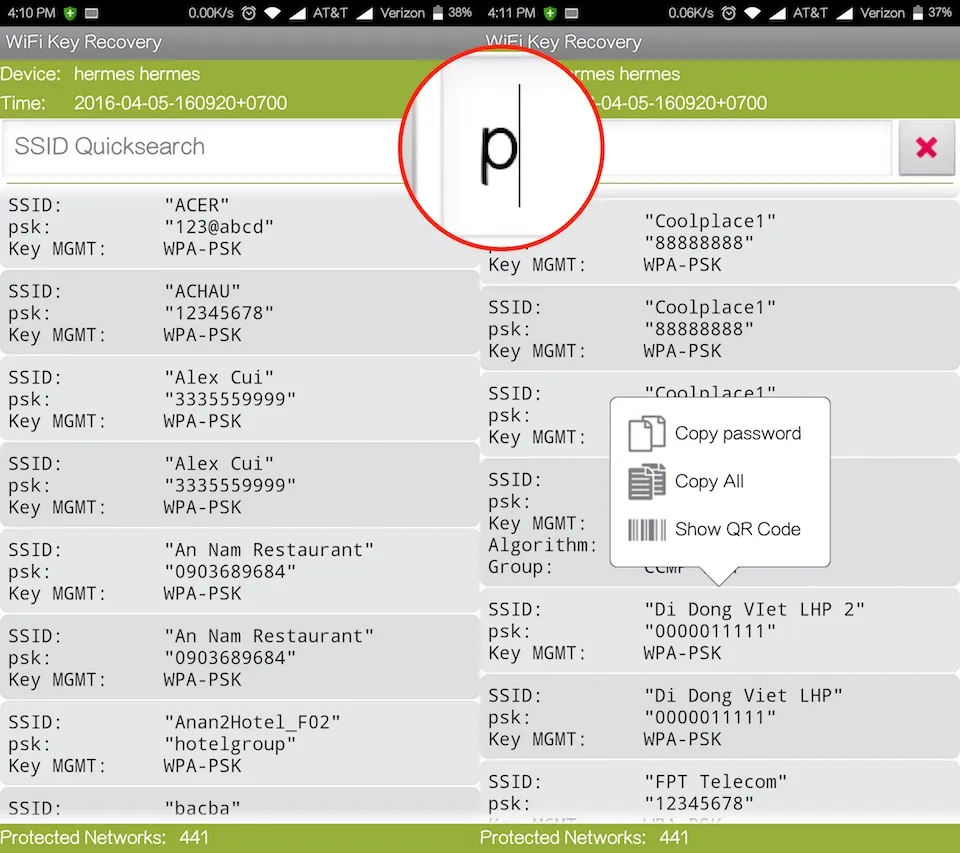Select Copy password from the context menu
960x853 pixels.
coord(737,434)
